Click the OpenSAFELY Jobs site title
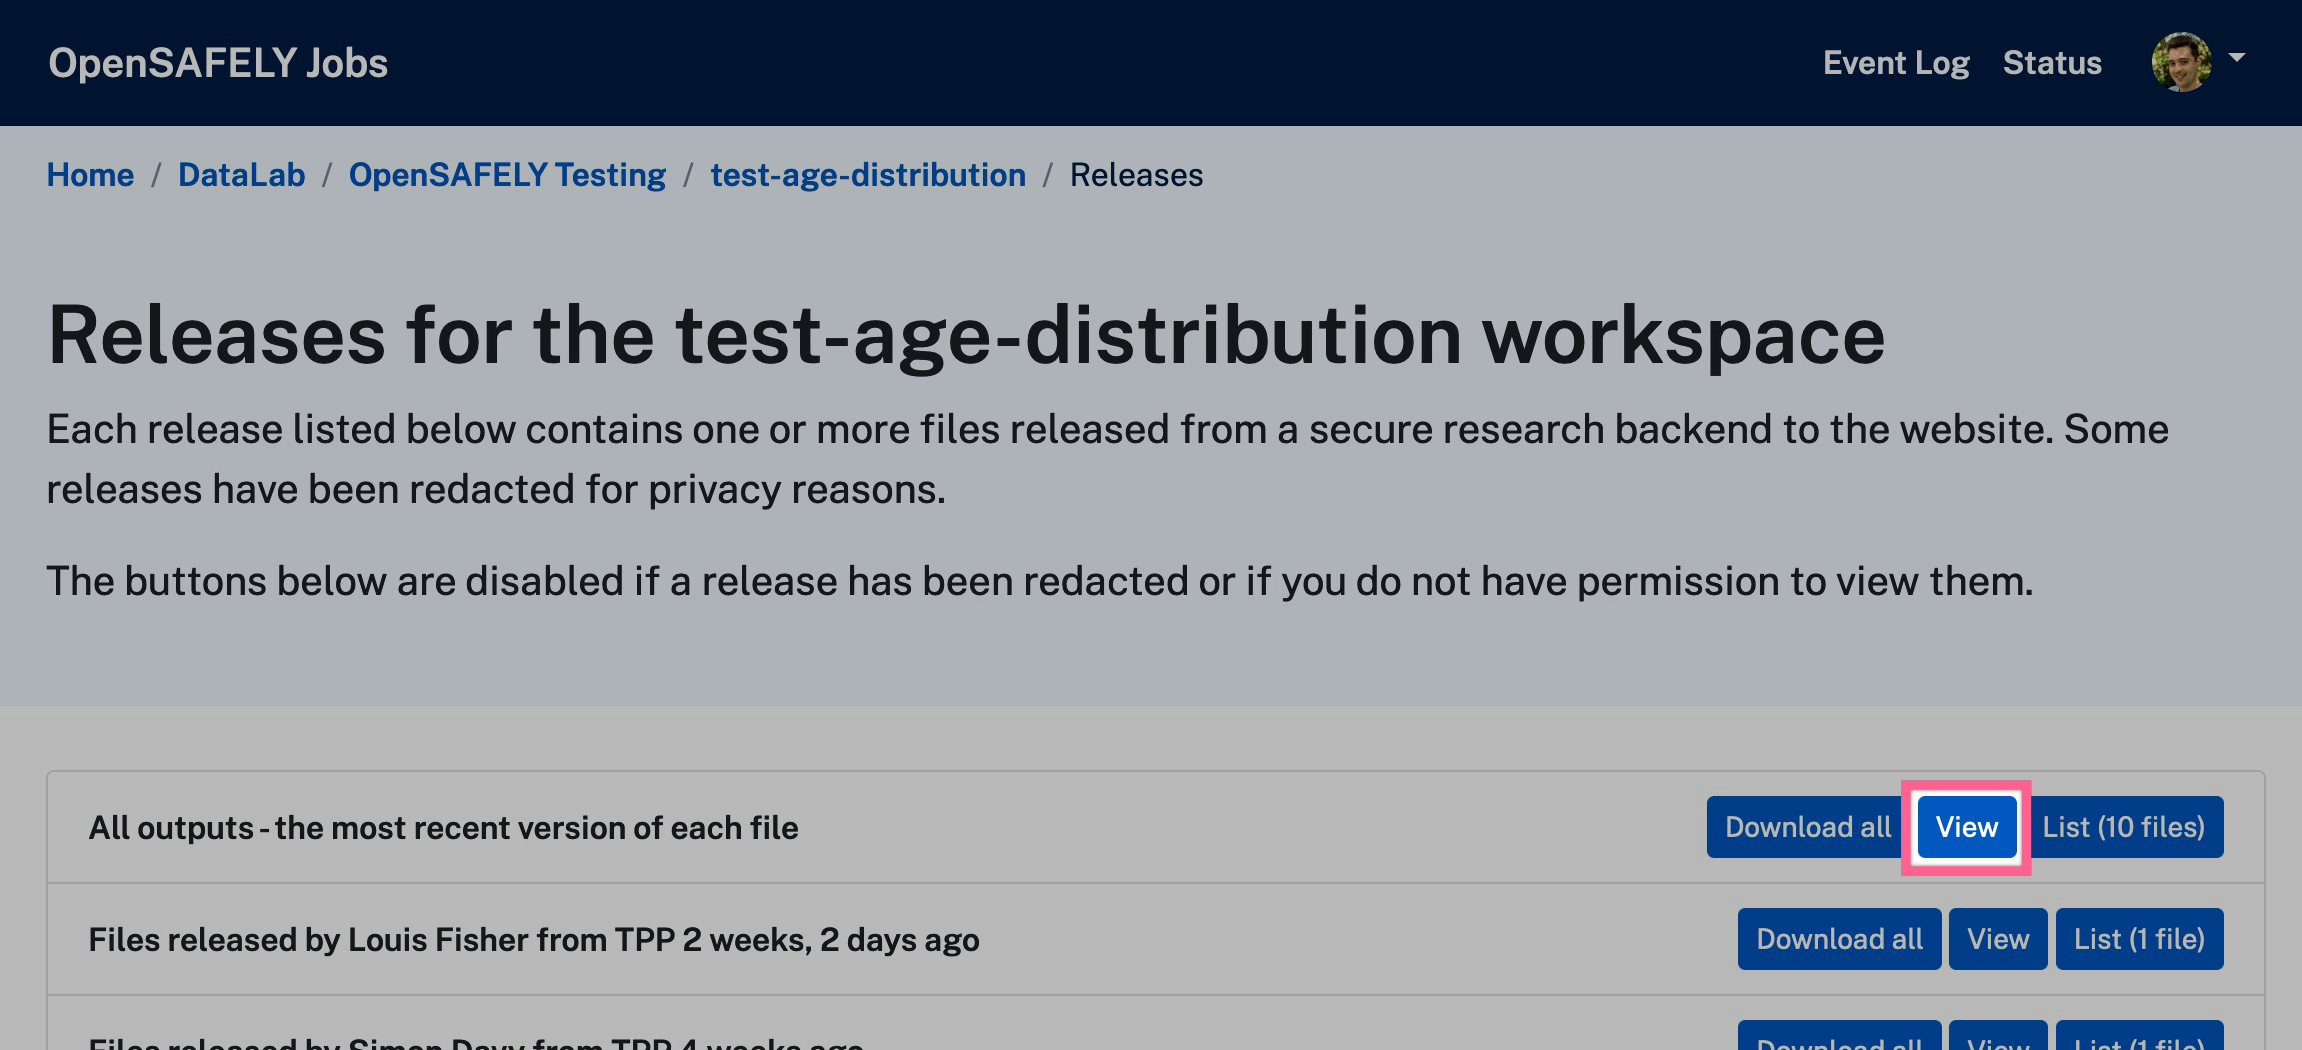 218,63
